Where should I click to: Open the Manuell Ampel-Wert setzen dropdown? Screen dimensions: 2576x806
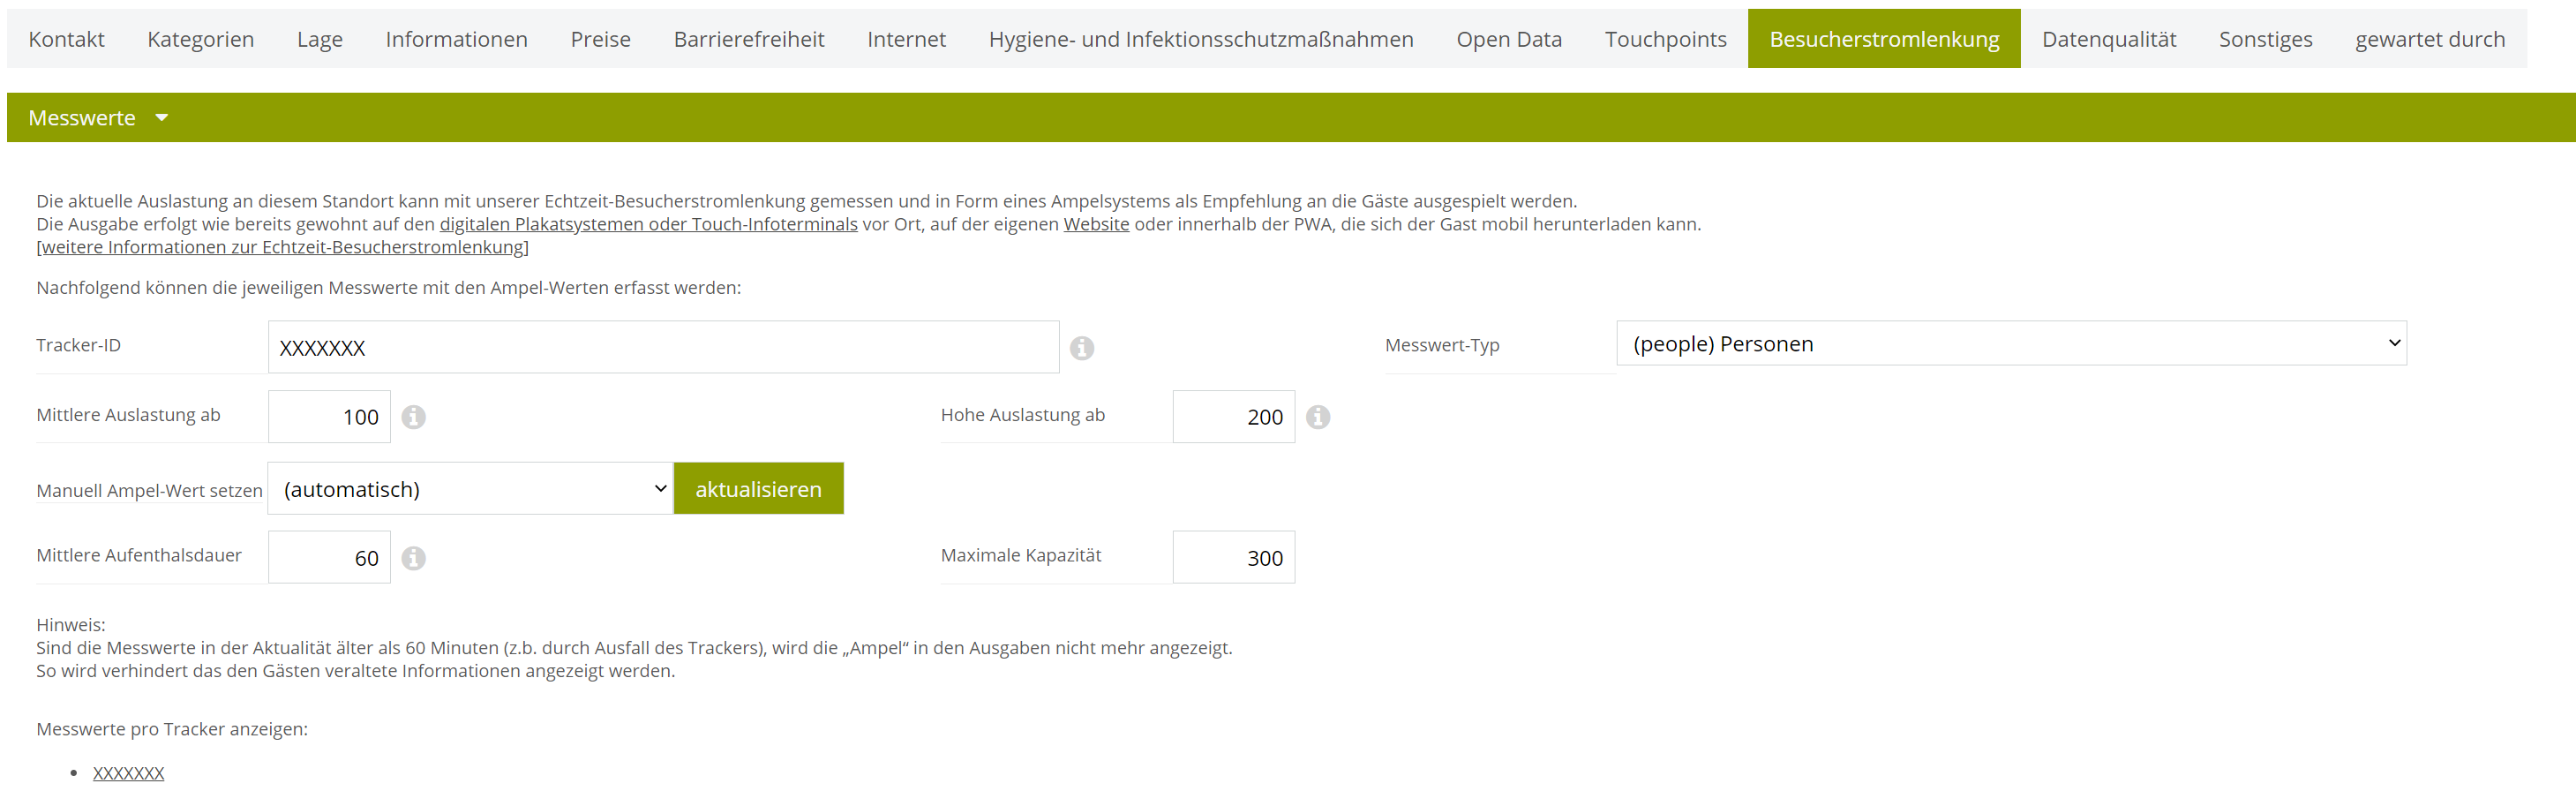coord(470,489)
